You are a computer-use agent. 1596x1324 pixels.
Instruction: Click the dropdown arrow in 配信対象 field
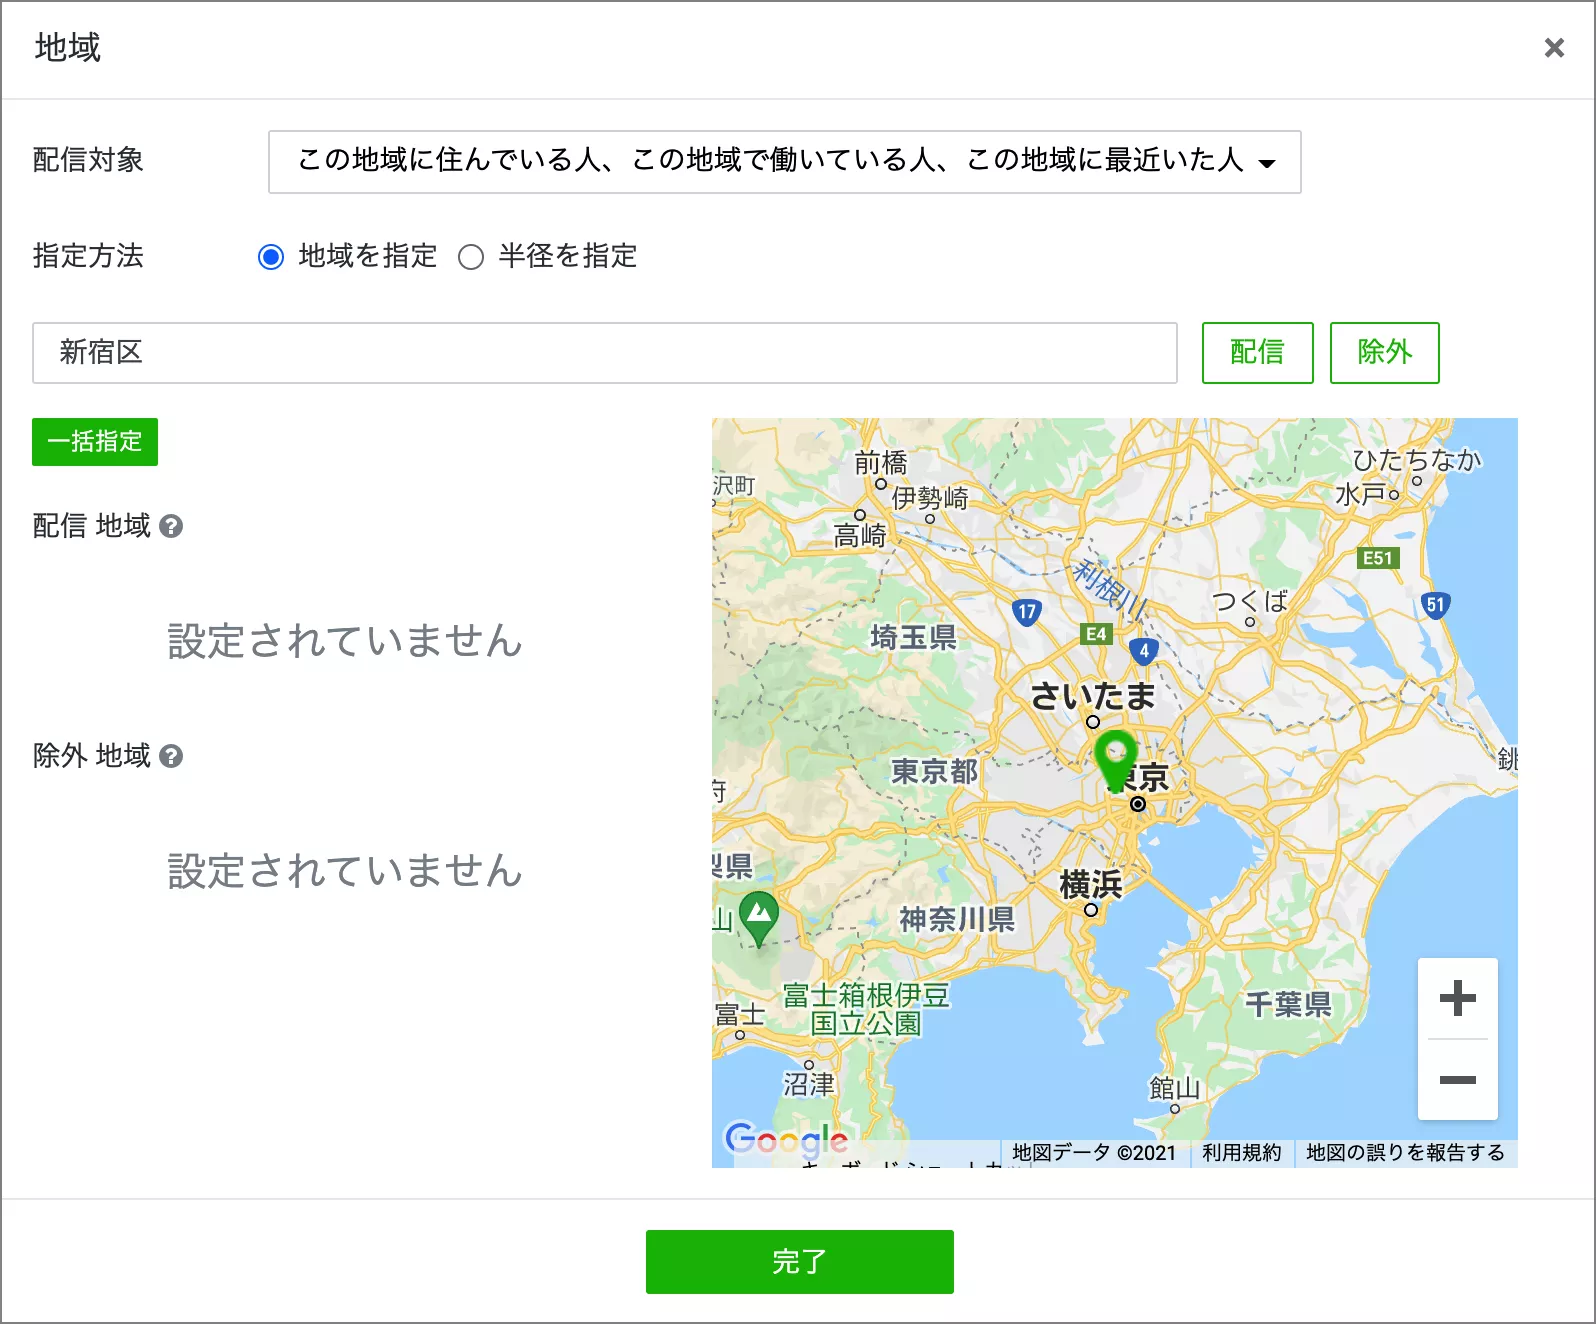(1267, 163)
